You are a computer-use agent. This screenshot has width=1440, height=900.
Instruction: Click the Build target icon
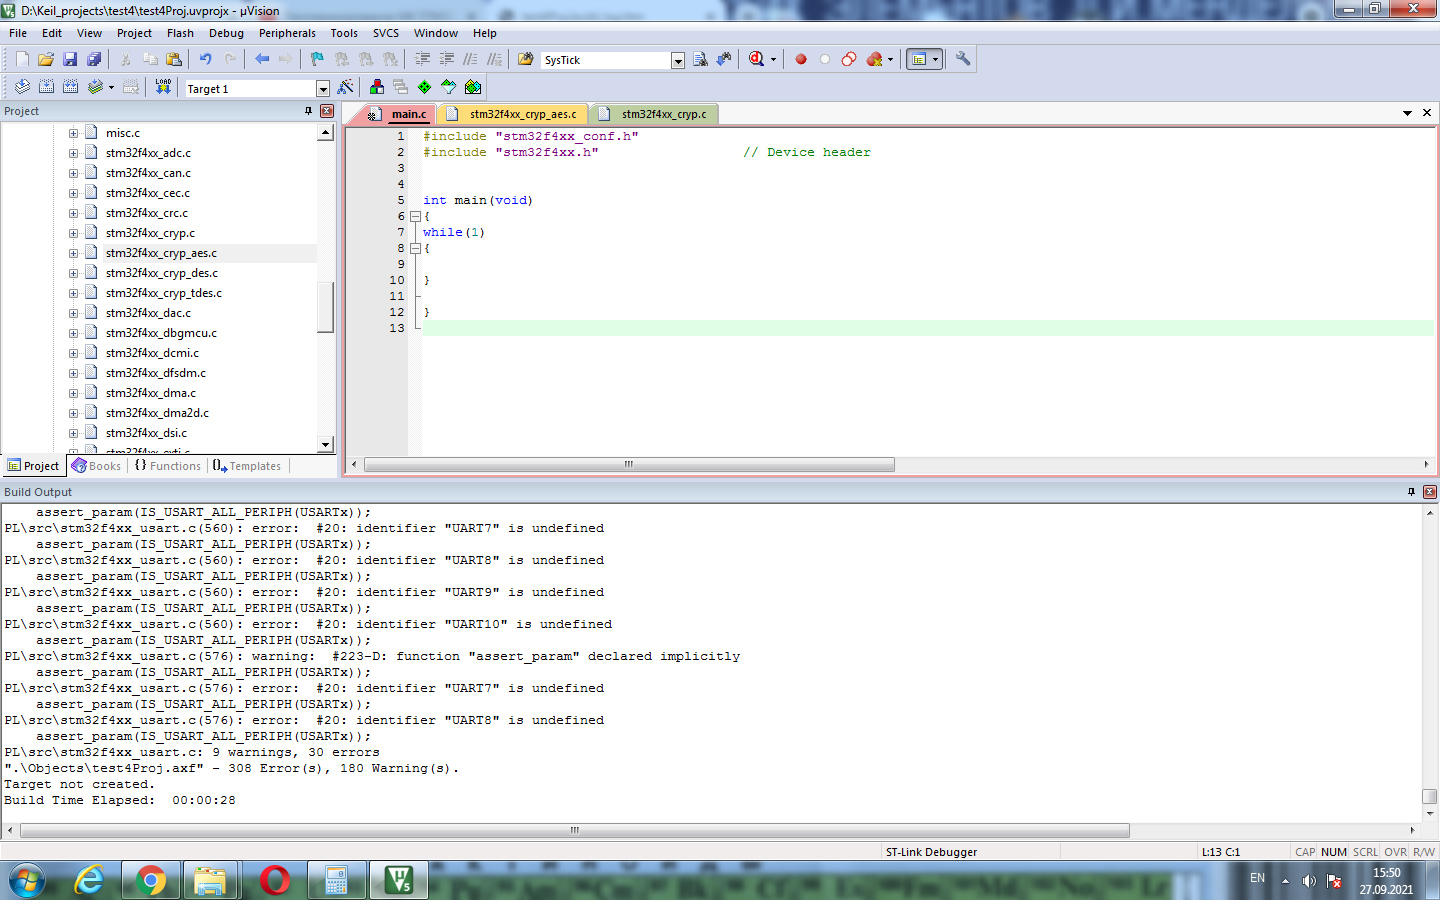(x=46, y=88)
